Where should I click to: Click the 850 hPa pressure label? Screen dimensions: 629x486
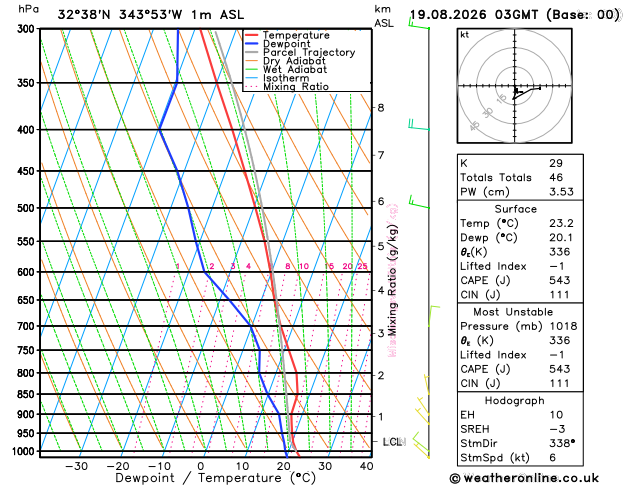pos(28,395)
